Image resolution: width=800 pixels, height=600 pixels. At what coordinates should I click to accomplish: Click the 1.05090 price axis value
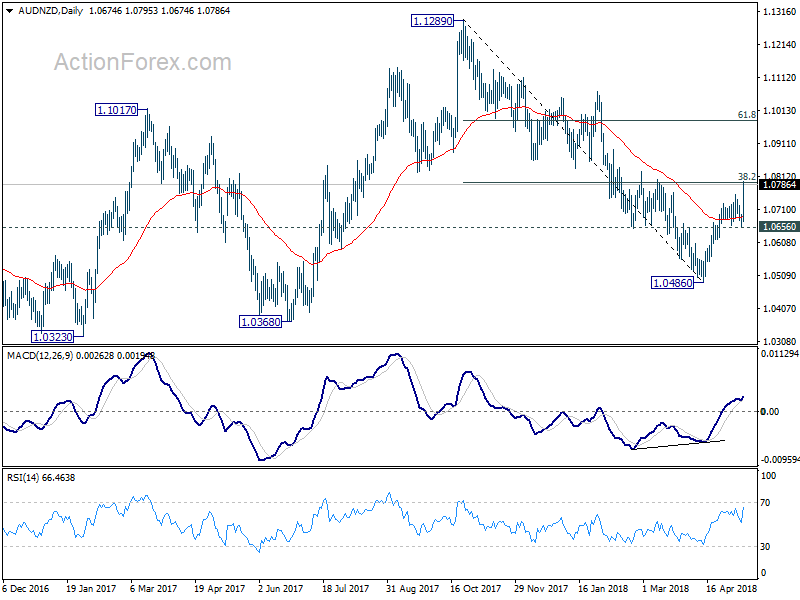pyautogui.click(x=779, y=276)
